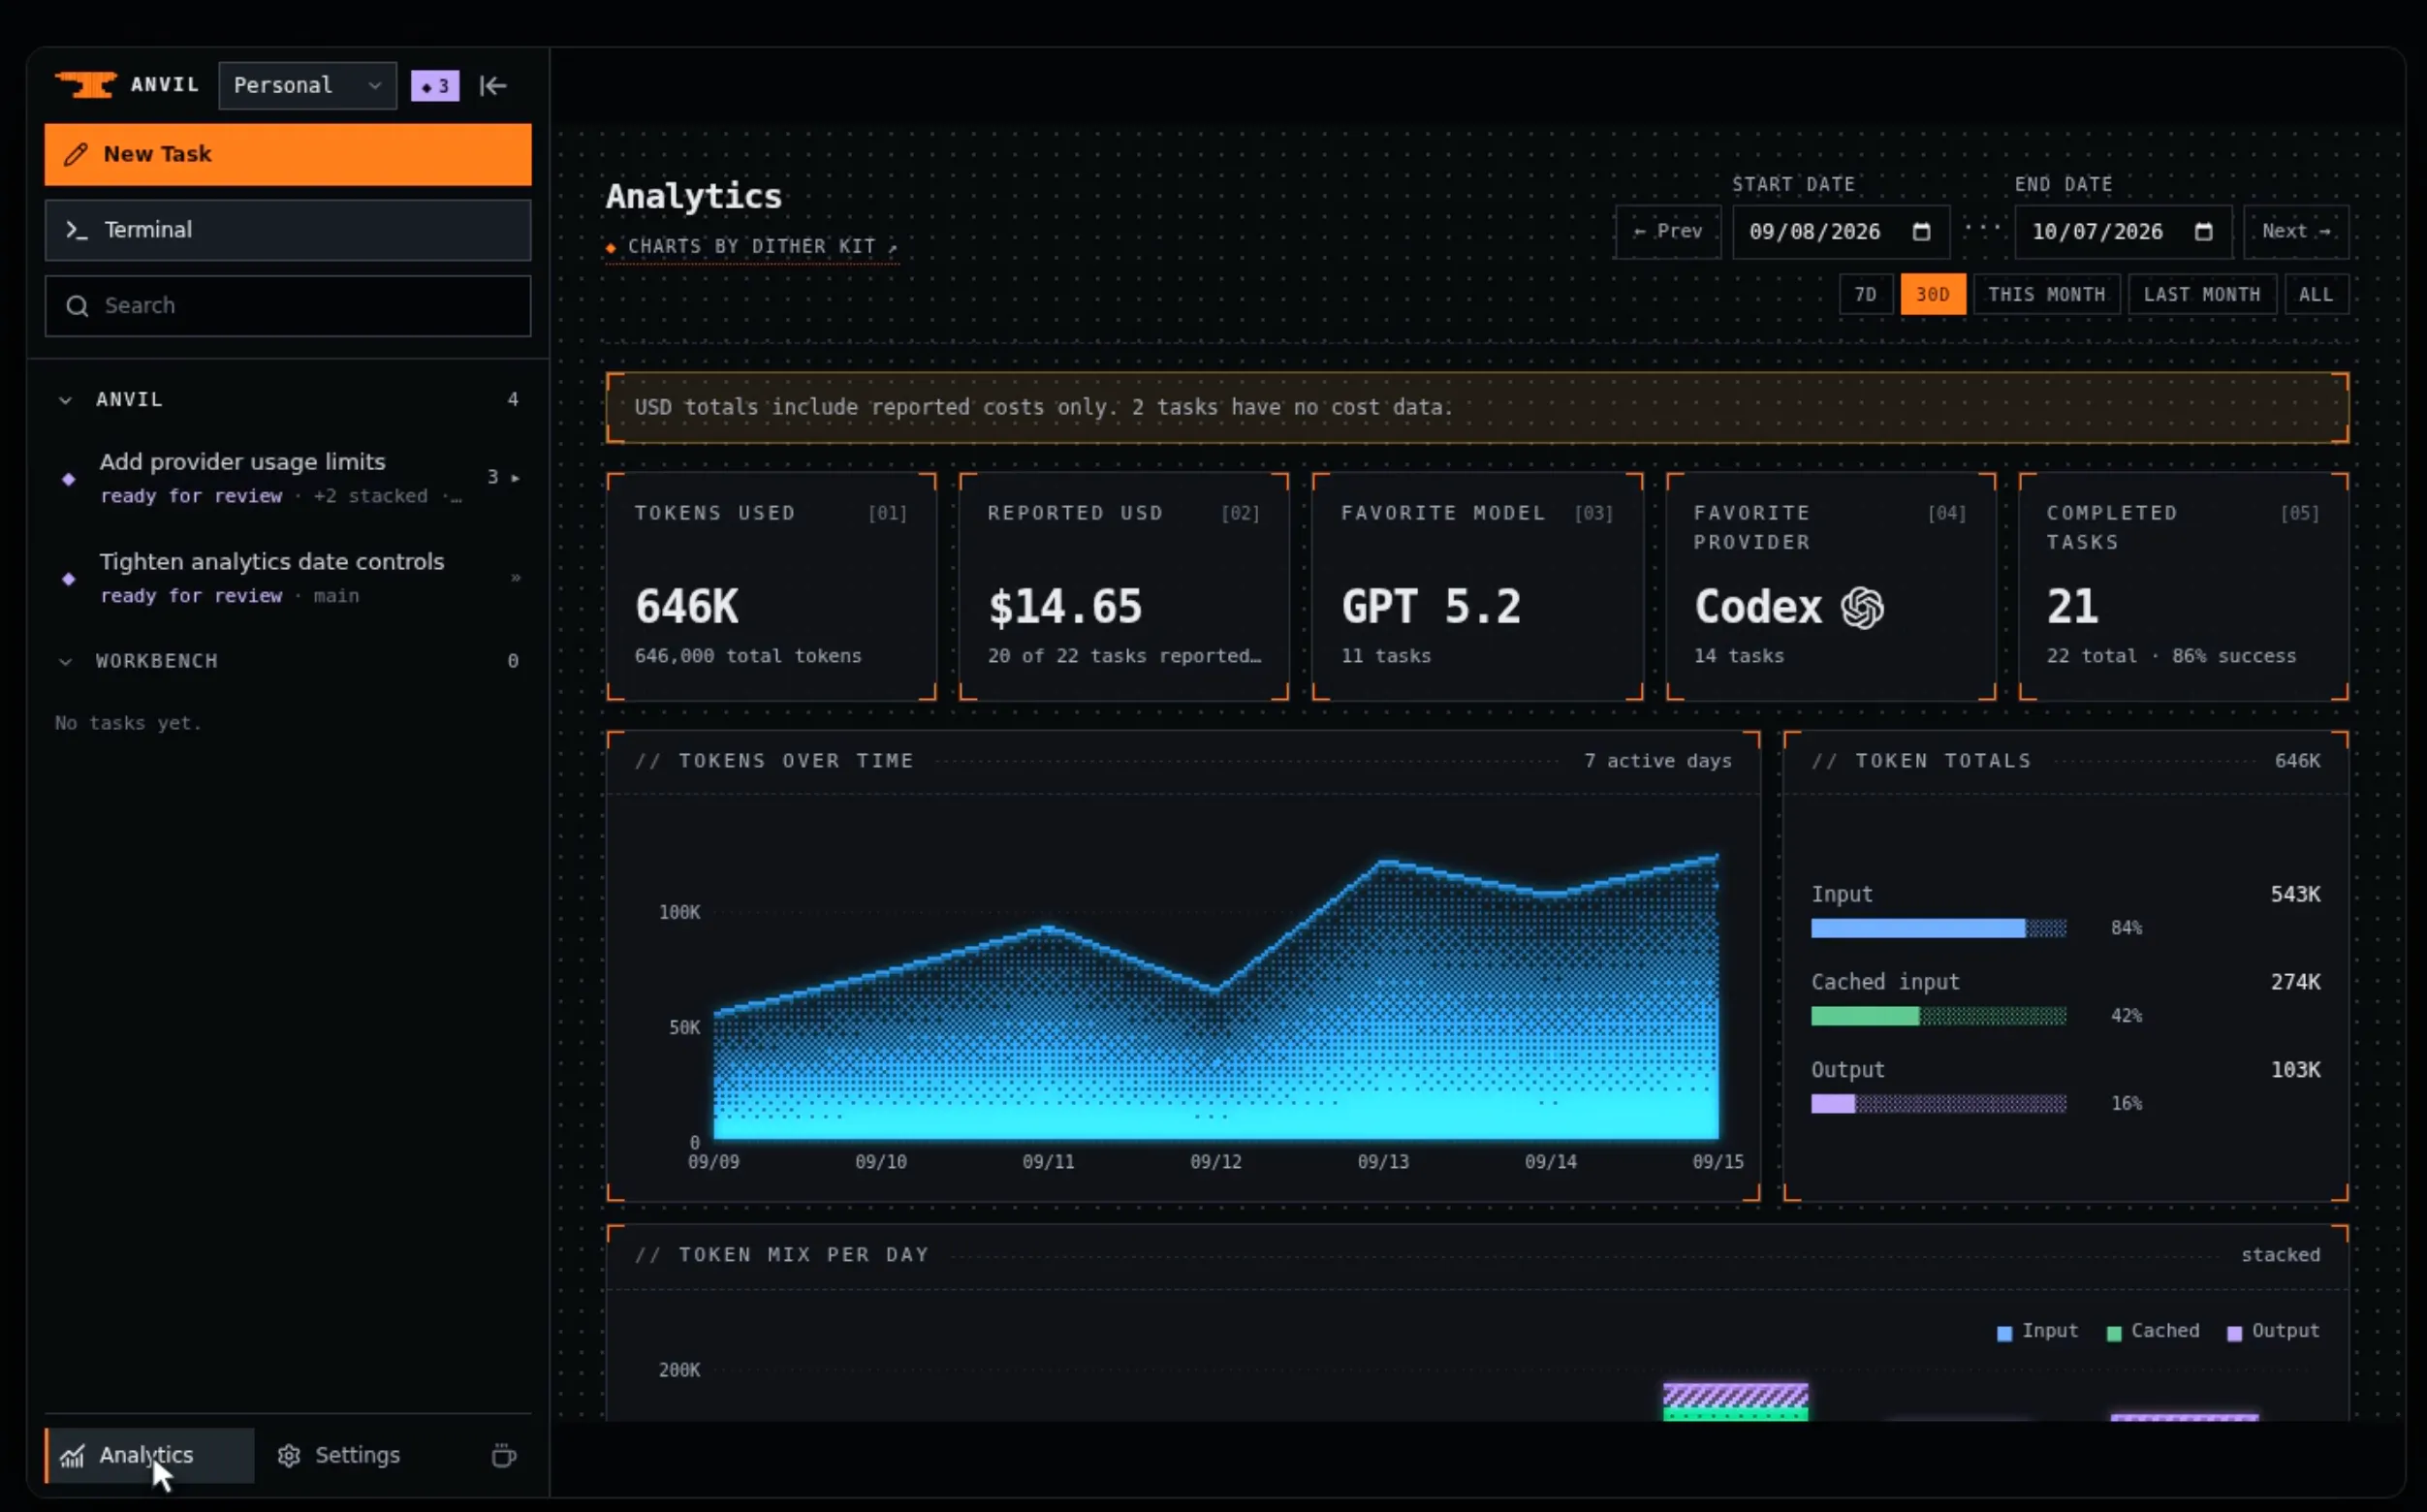Click the start date field 09/08/2026

1840,231
